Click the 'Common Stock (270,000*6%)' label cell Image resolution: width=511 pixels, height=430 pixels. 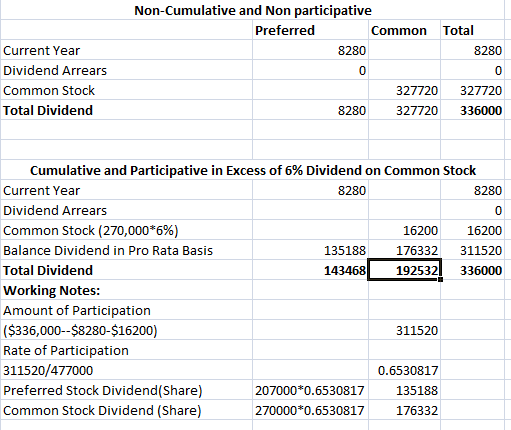coord(127,230)
